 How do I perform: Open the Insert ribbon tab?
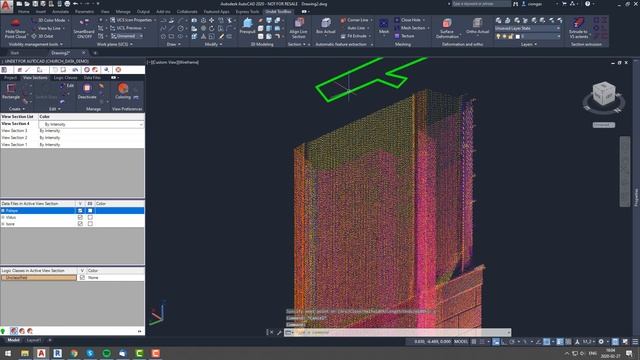point(41,11)
